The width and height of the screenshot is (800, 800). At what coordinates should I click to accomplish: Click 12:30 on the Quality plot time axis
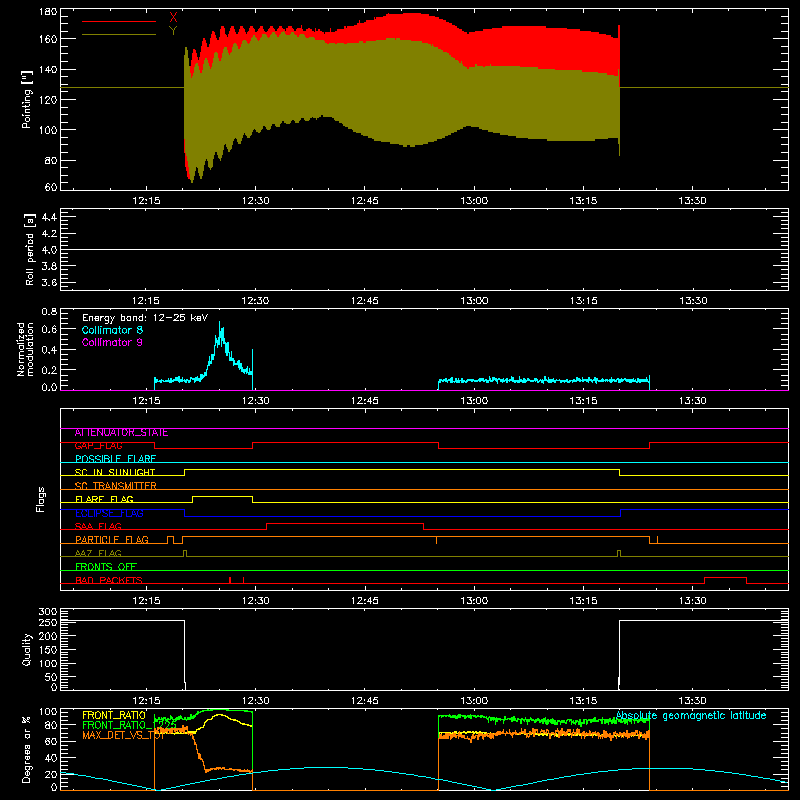[256, 701]
